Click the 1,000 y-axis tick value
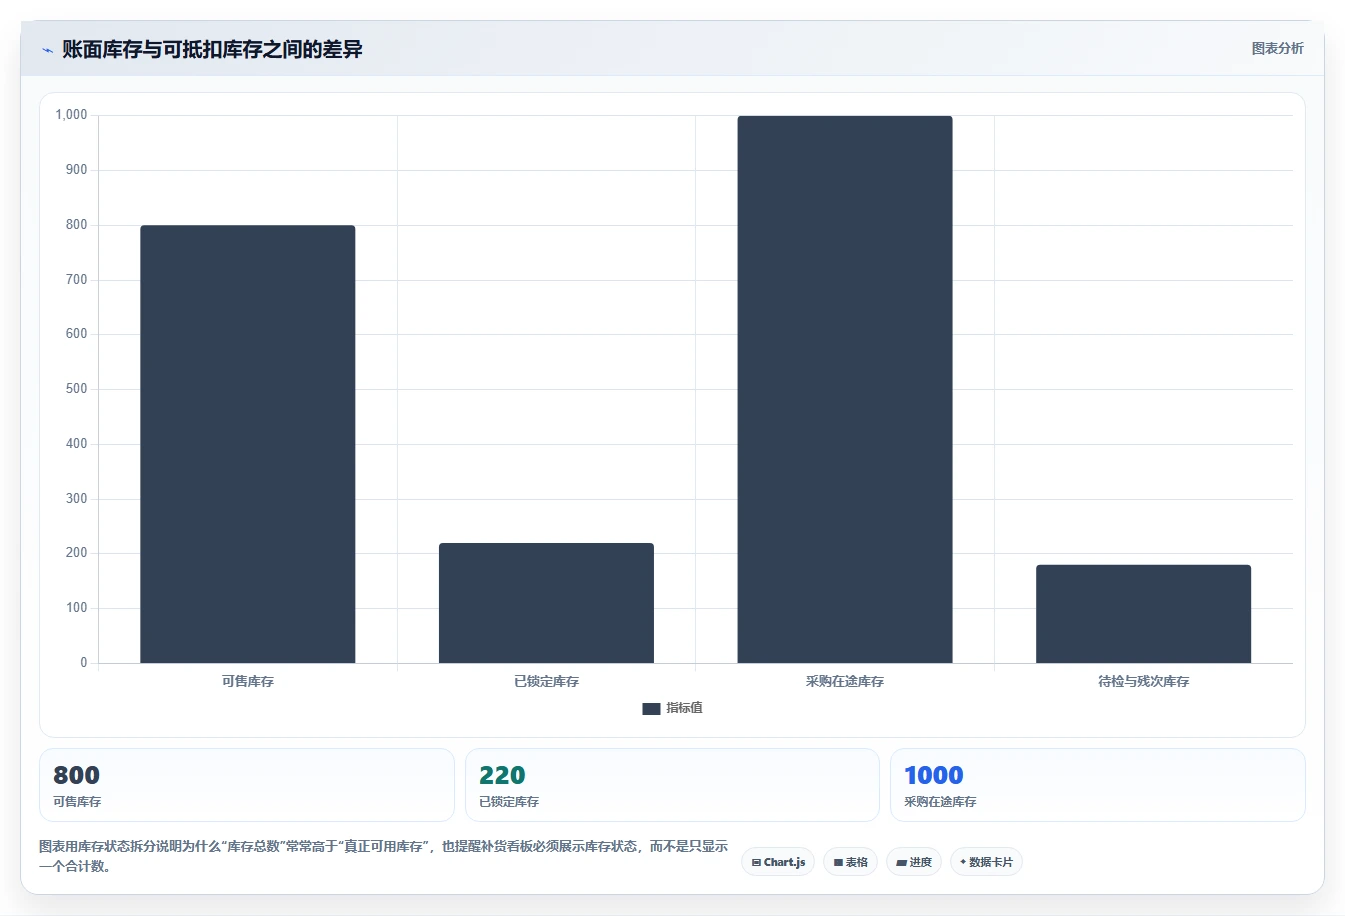This screenshot has height=916, width=1345. coord(71,115)
